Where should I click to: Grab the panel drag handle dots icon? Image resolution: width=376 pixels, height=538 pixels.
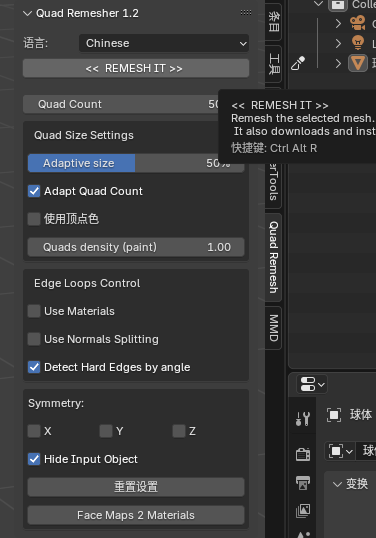point(246,13)
